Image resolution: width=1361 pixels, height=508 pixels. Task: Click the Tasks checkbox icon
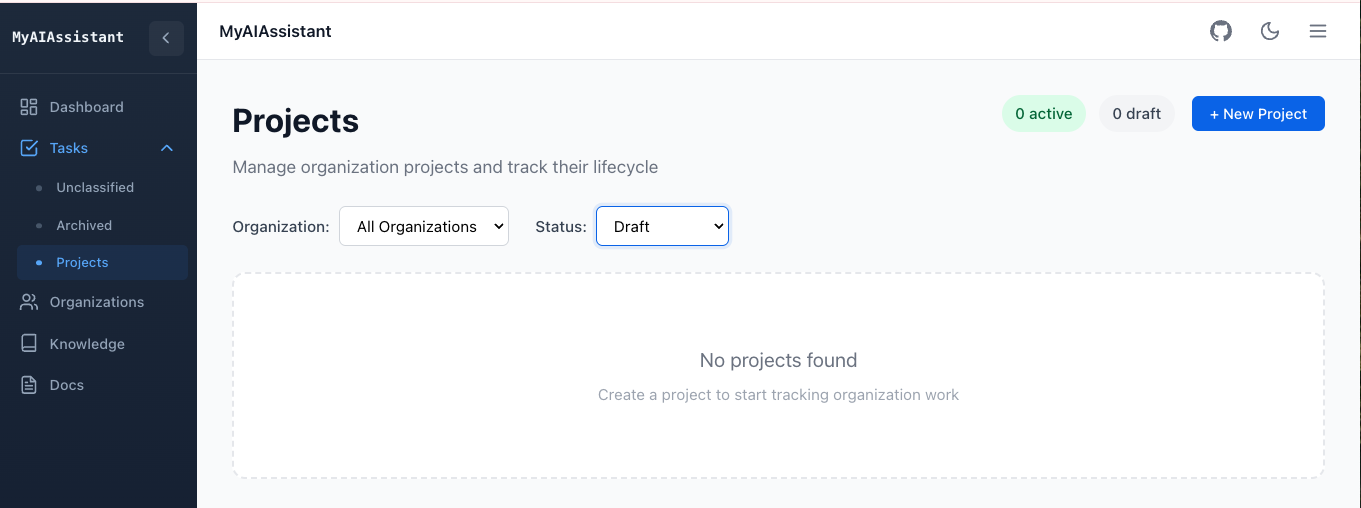click(29, 148)
